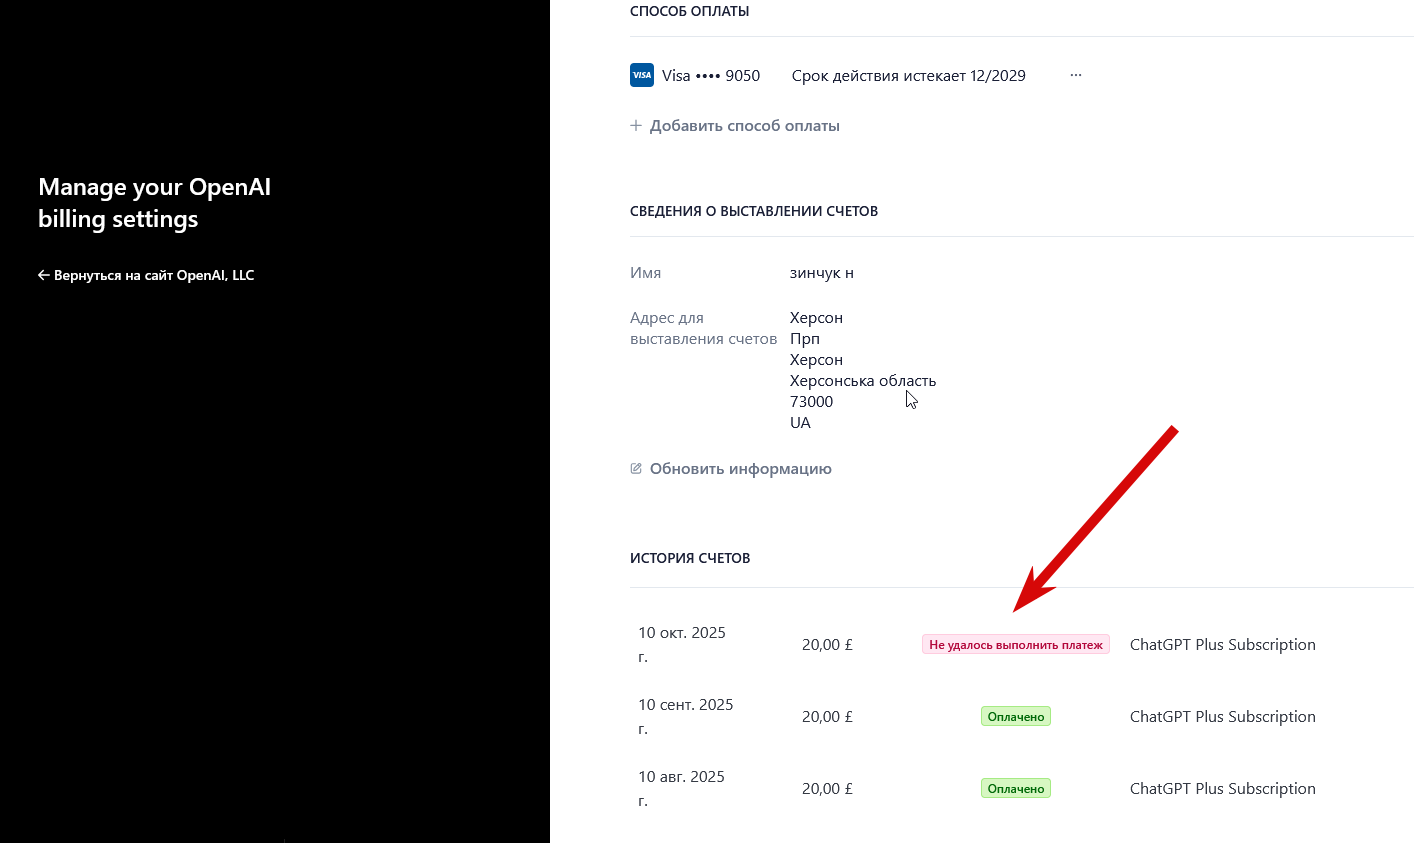
Task: Click the back arrow icon in left panel
Action: tap(43, 275)
